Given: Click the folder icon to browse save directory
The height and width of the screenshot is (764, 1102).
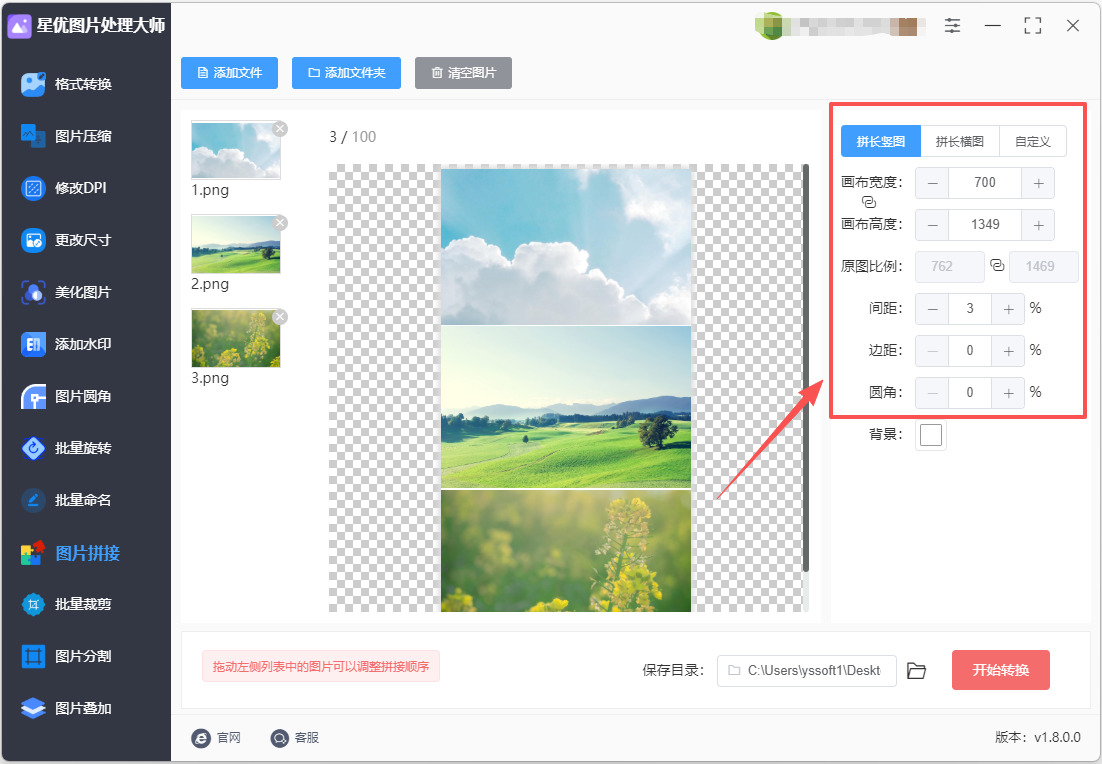Looking at the screenshot, I should (x=916, y=671).
